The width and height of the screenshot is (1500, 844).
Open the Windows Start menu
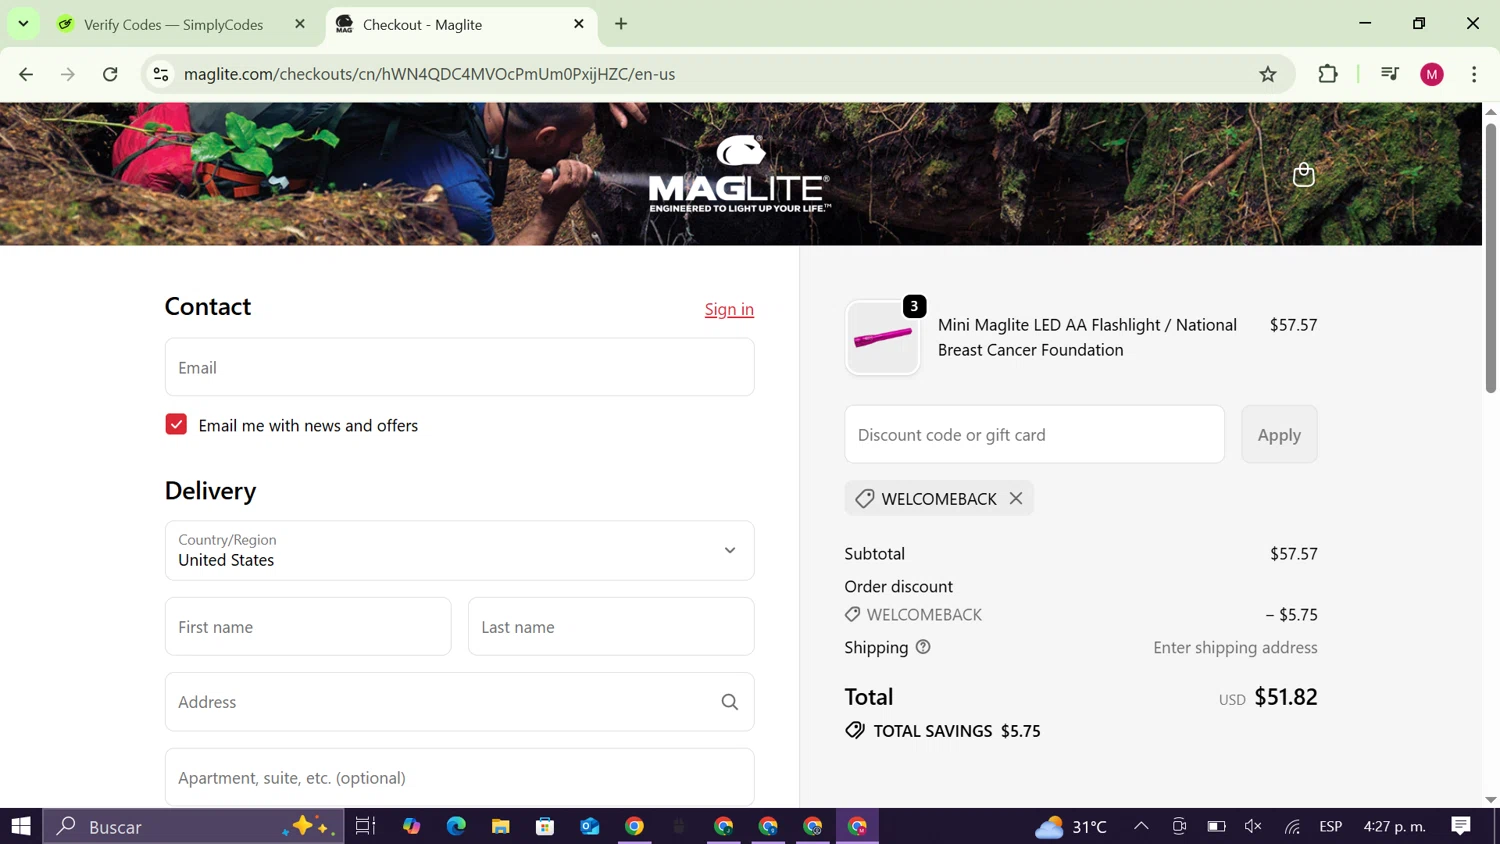21,826
